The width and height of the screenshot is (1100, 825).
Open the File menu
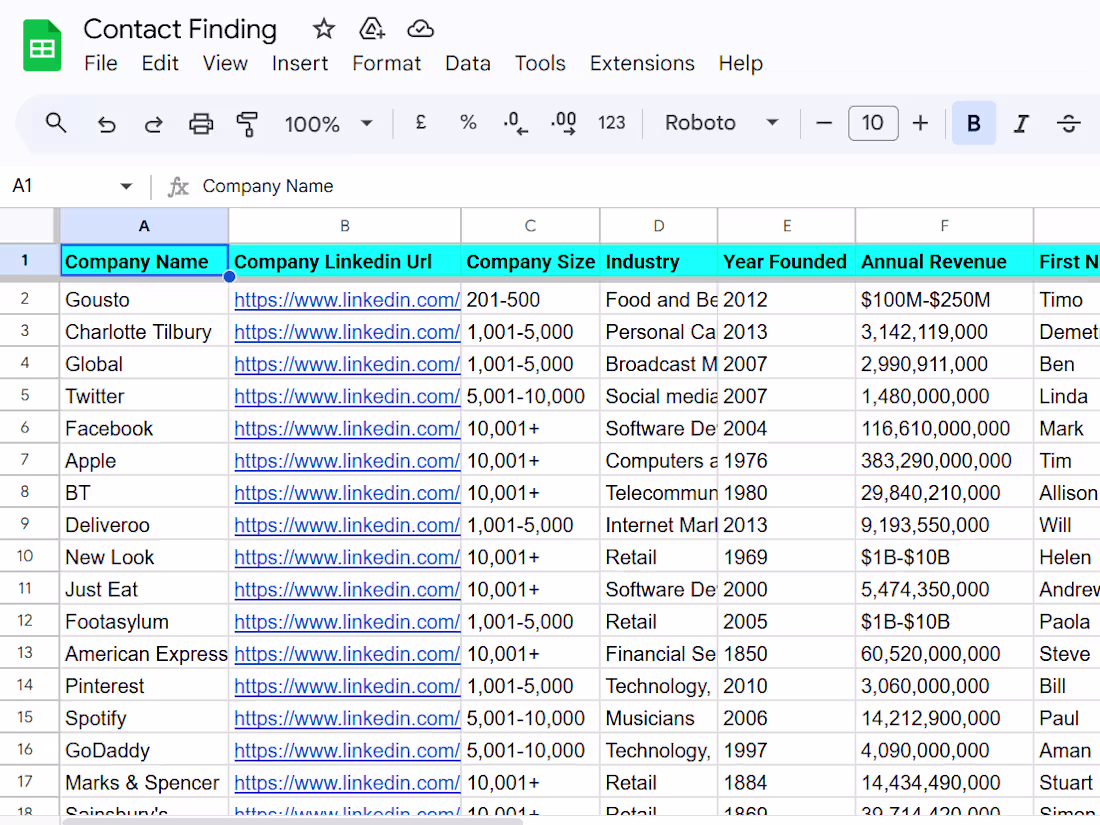click(x=101, y=63)
